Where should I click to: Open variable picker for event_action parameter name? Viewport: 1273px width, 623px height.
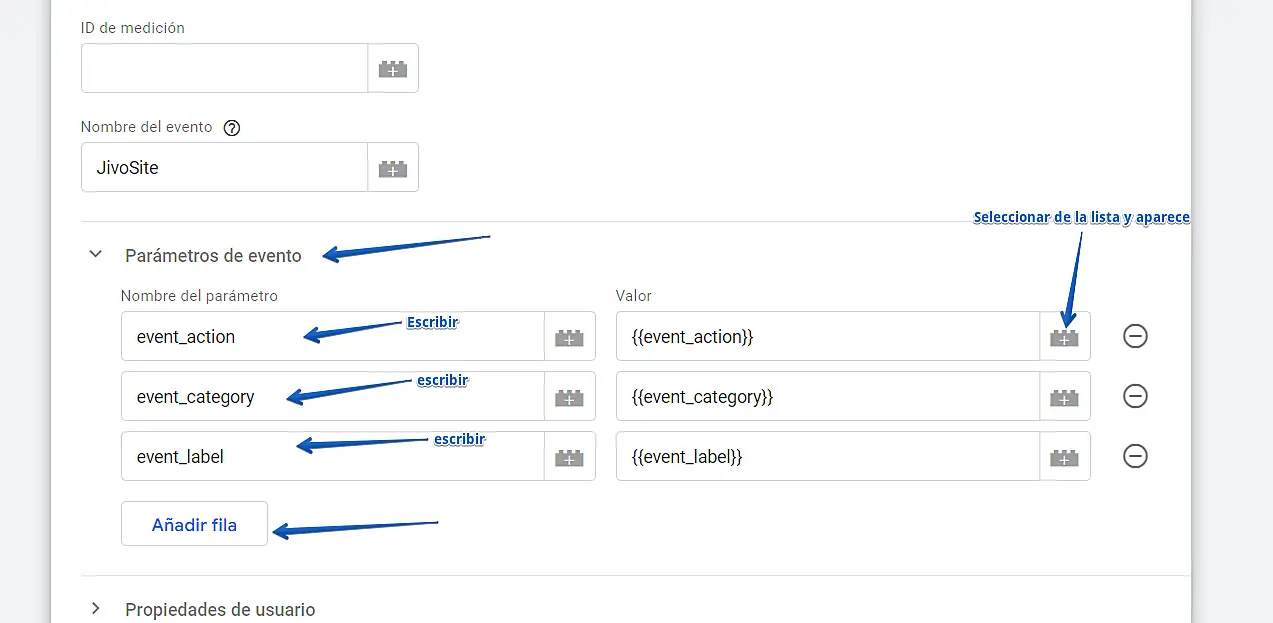click(x=569, y=337)
